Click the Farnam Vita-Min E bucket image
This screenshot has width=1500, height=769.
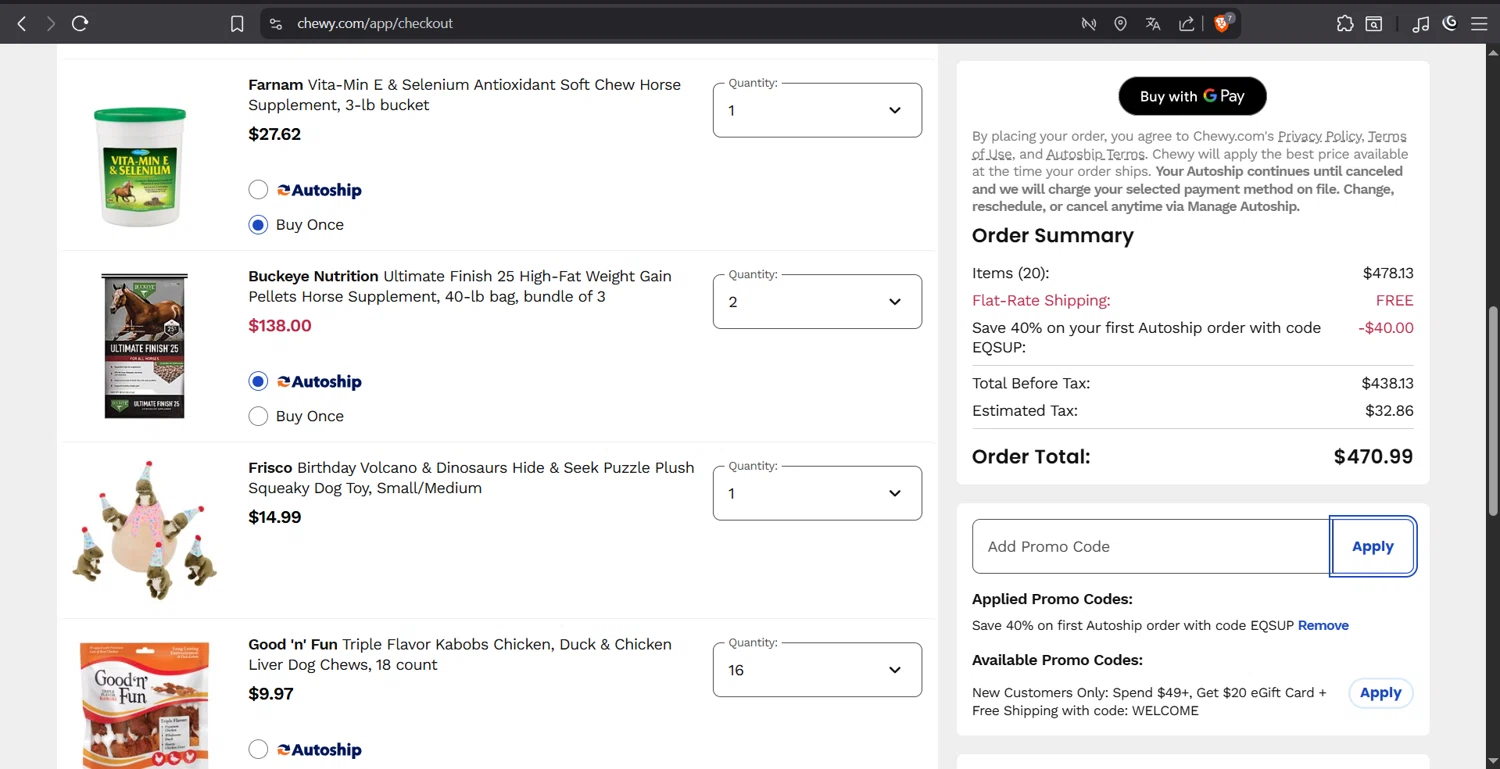(140, 165)
